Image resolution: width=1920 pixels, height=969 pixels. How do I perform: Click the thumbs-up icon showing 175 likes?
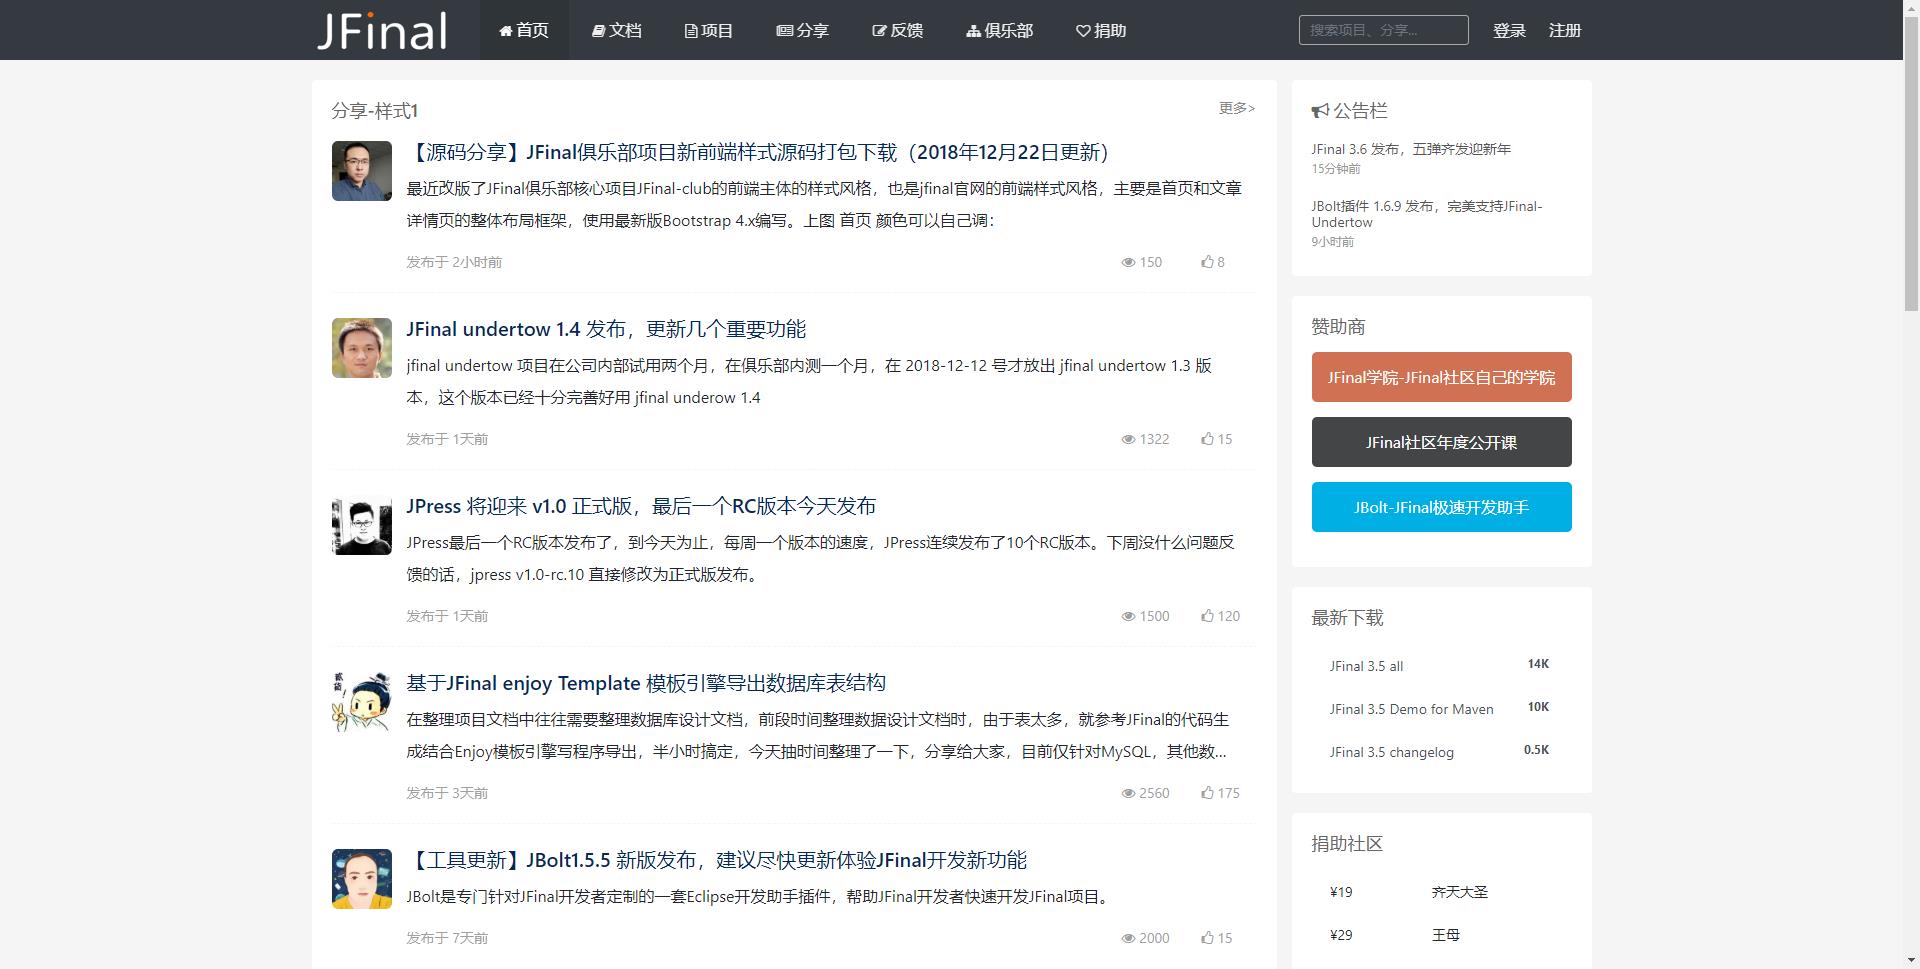click(x=1207, y=793)
